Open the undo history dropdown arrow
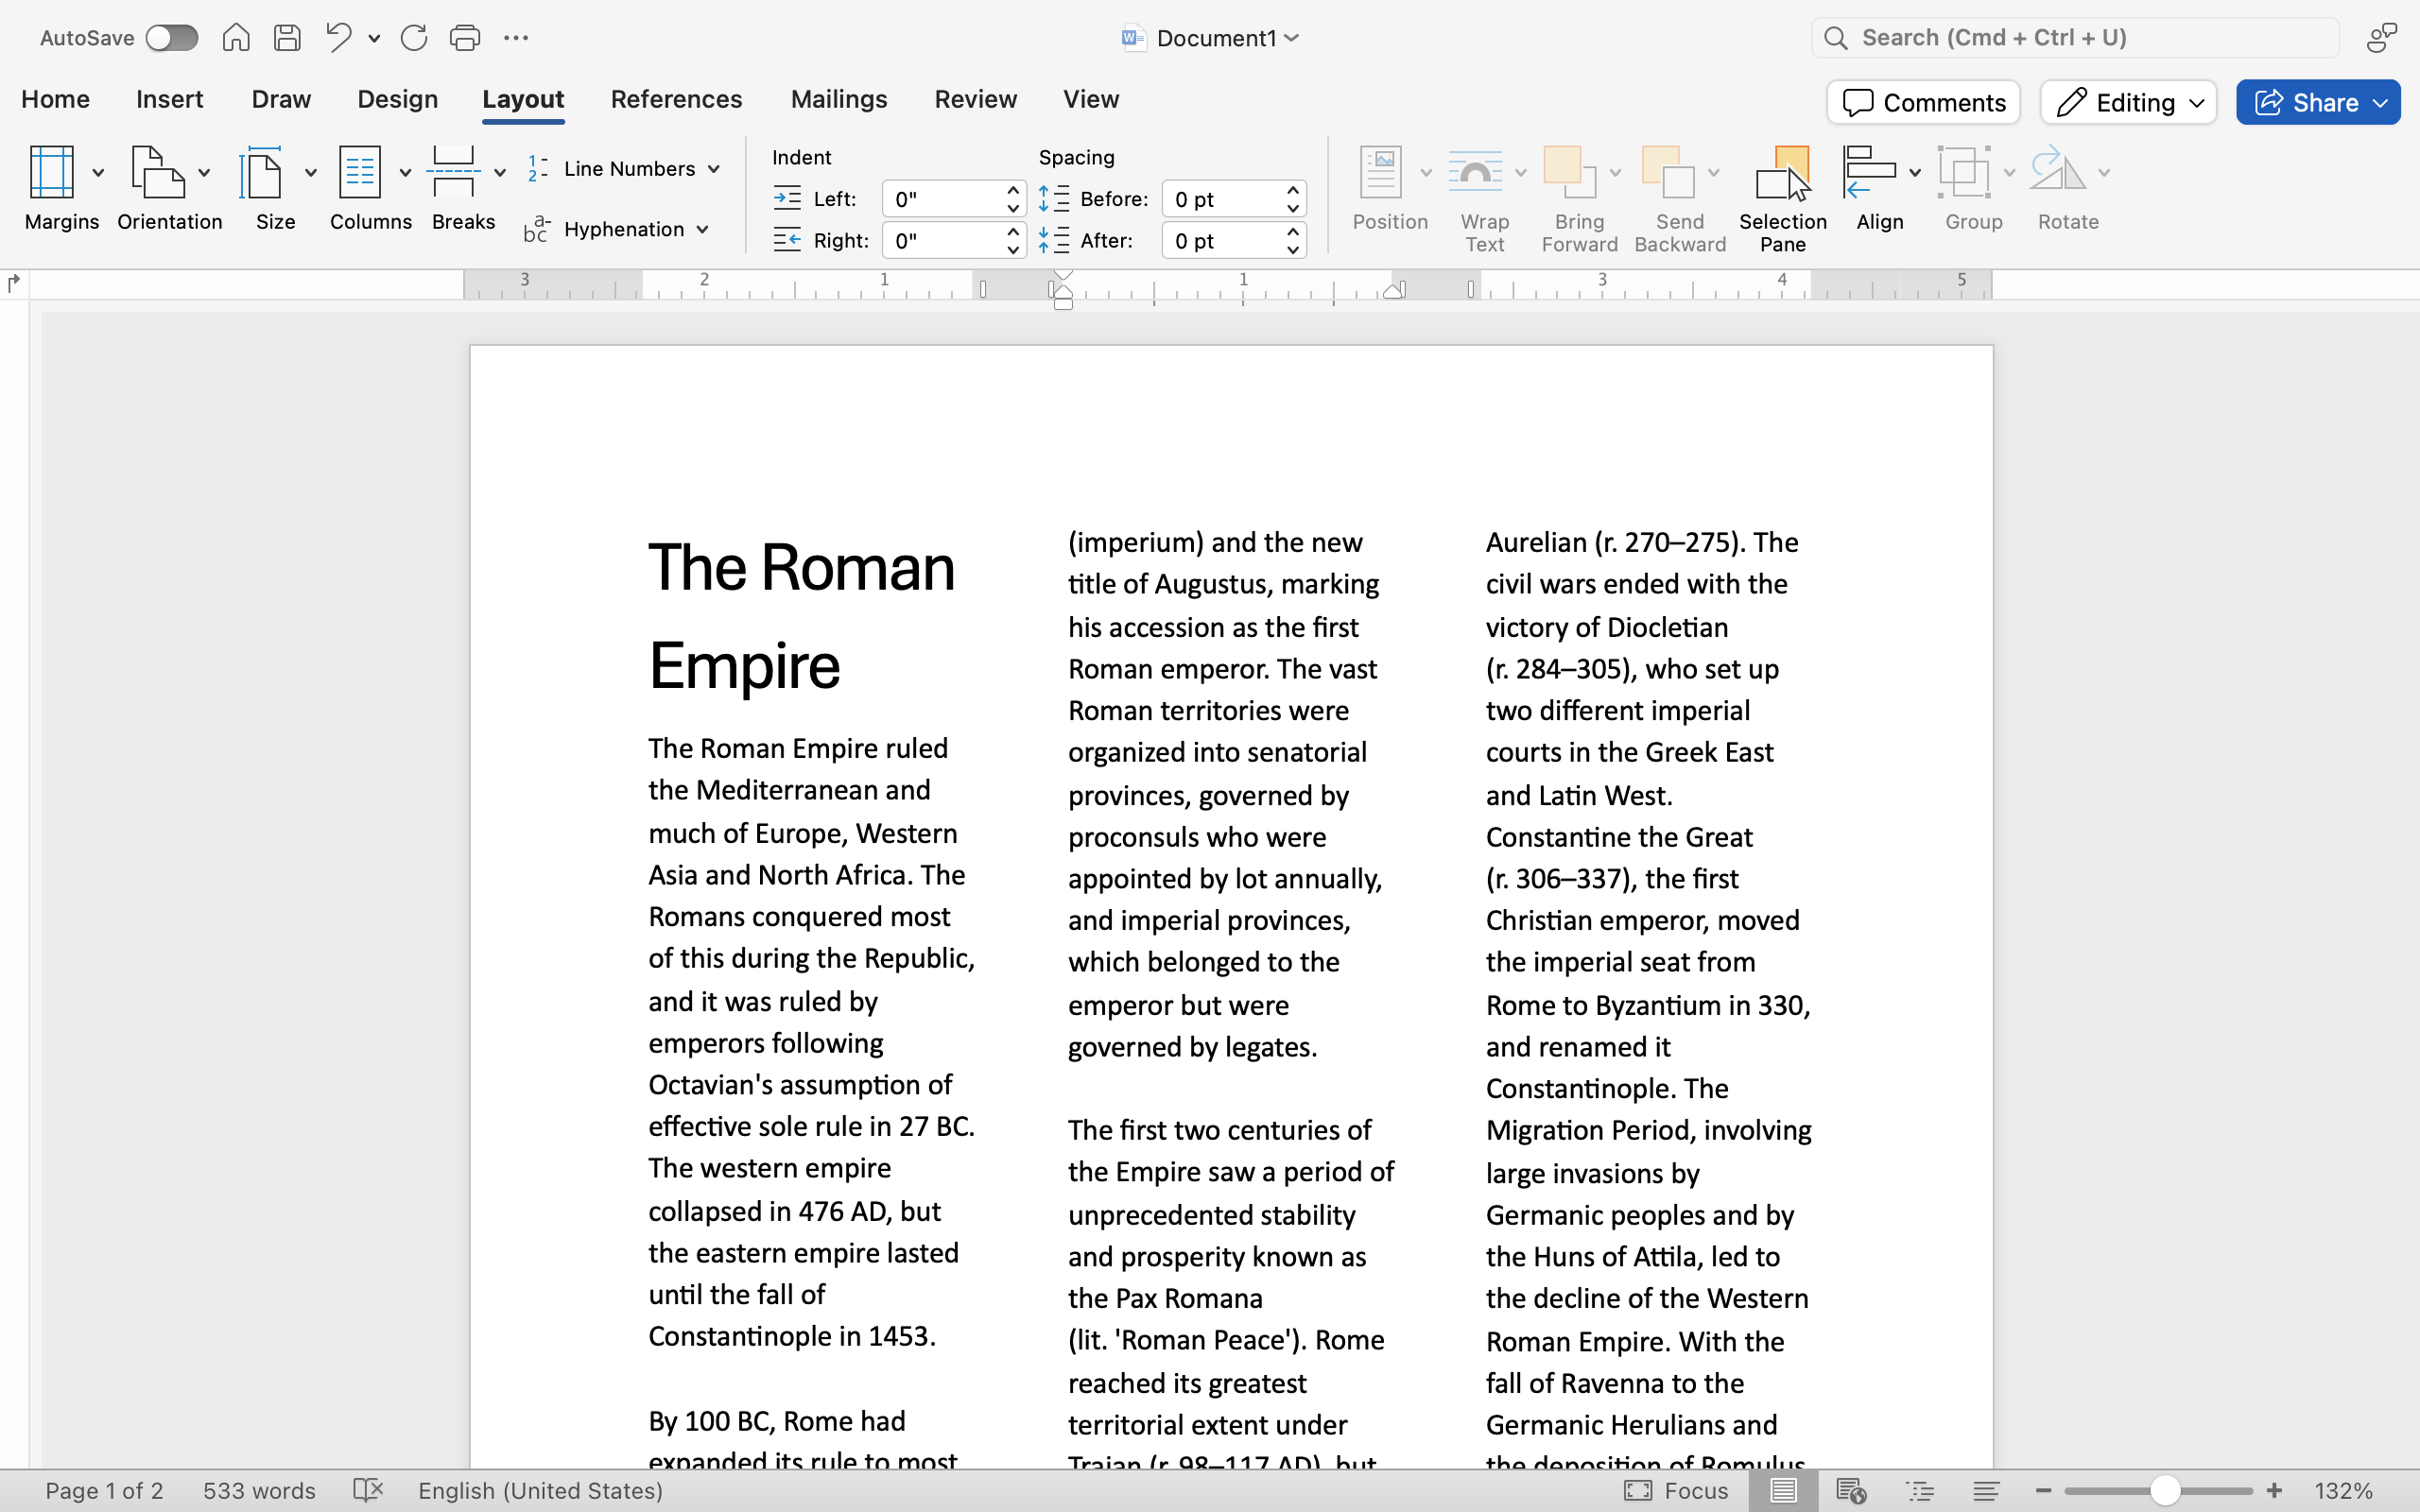Screen dimensions: 2420x1512 click(x=374, y=39)
